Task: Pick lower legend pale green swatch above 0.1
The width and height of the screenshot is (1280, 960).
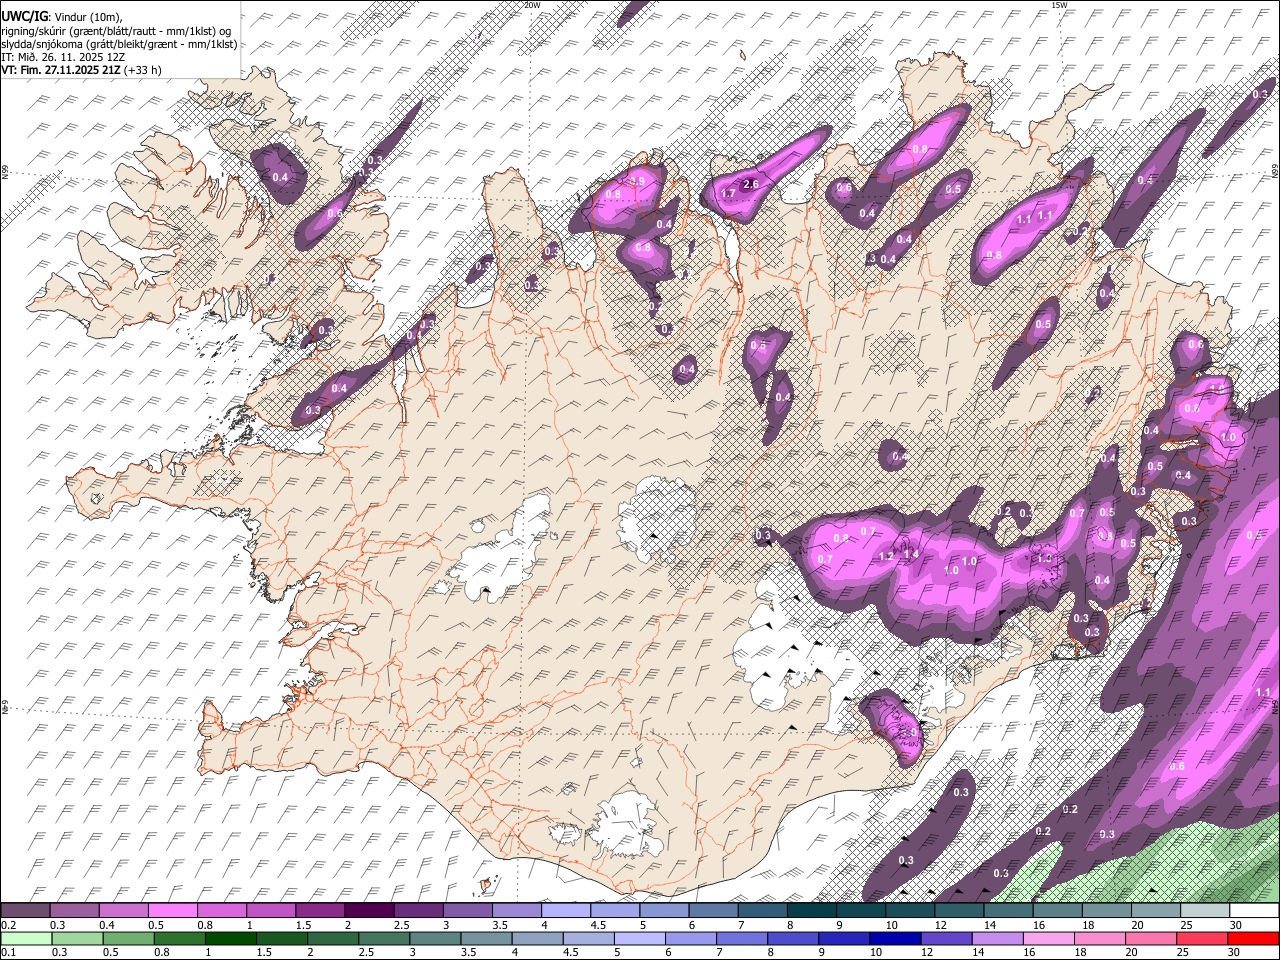Action: [x=26, y=938]
